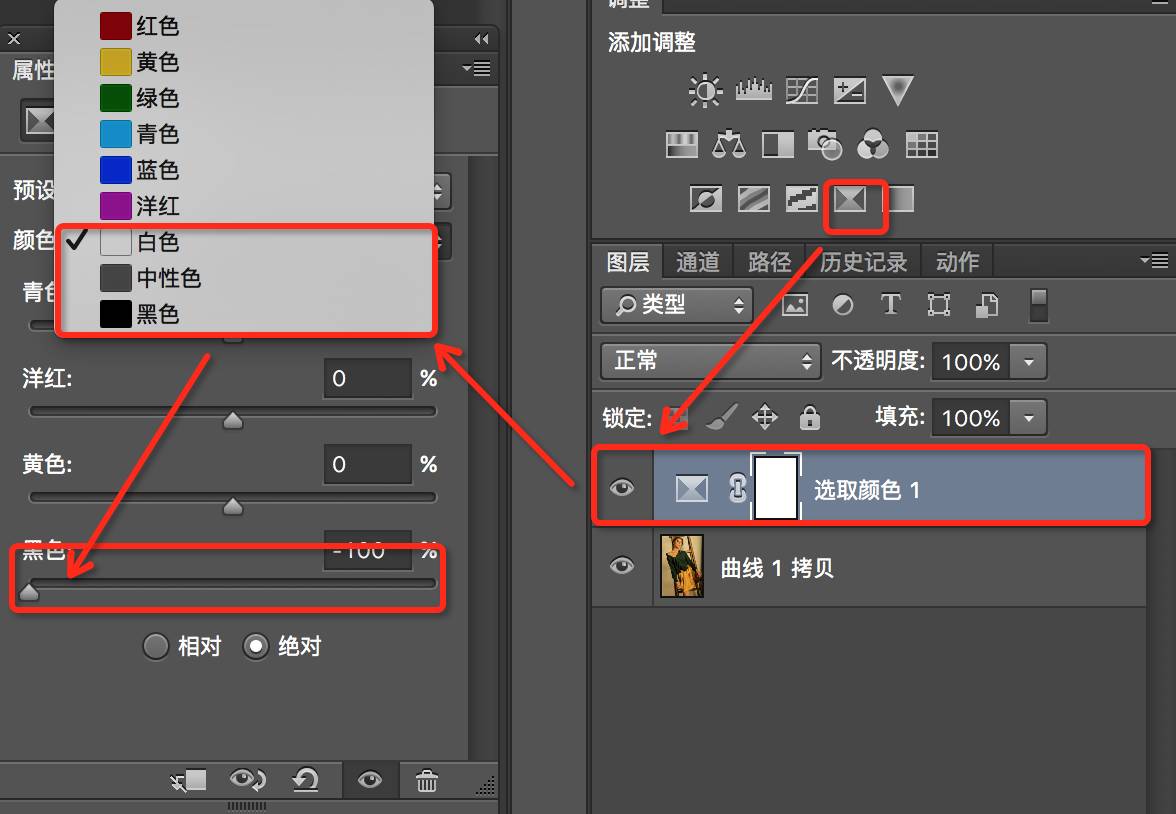Add a Photo Filter adjustment
The width and height of the screenshot is (1176, 814).
pos(825,144)
